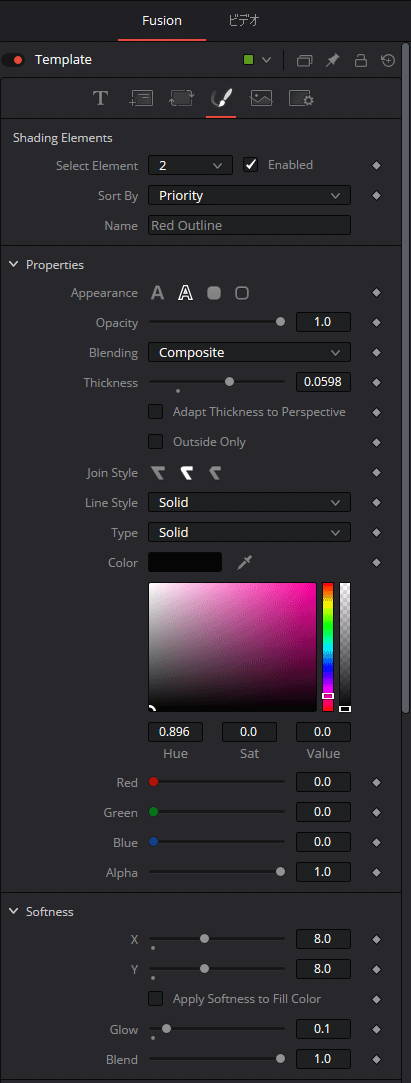This screenshot has height=1083, width=411.
Task: Open the Blending Composite dropdown
Action: [x=249, y=352]
